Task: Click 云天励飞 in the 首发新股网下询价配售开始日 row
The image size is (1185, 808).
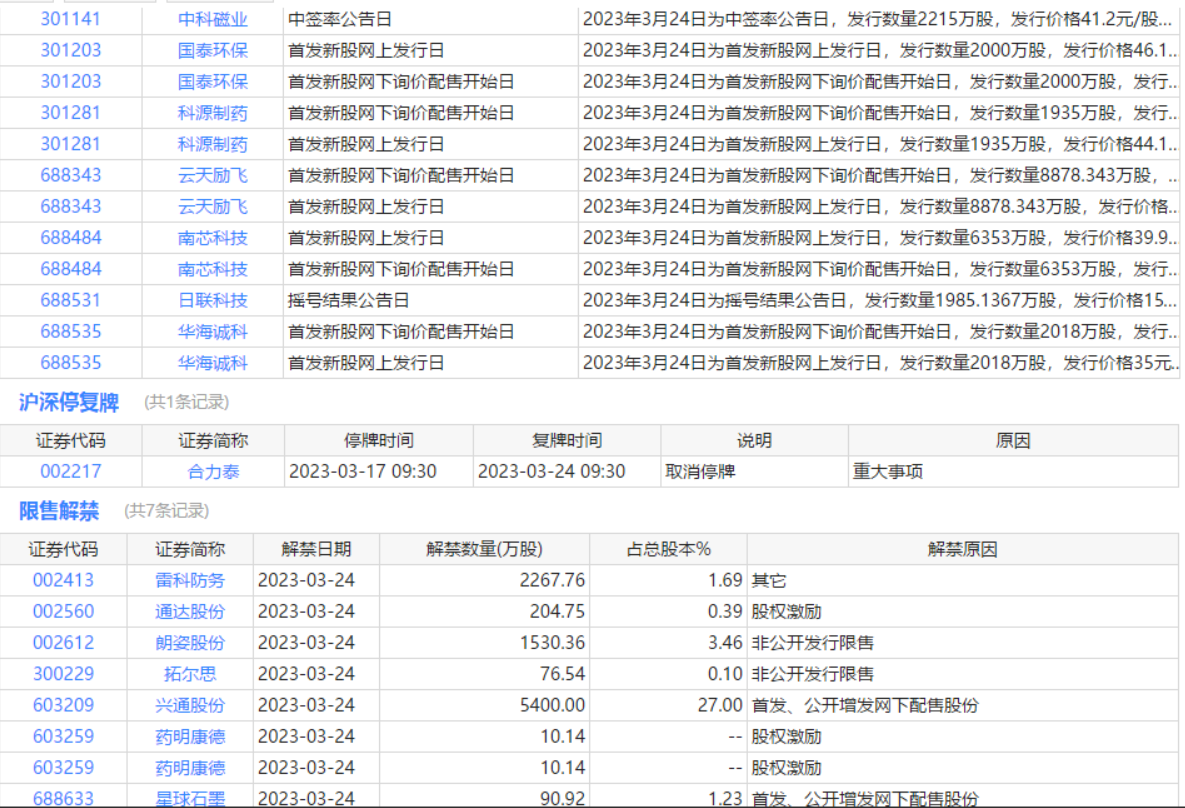Action: pyautogui.click(x=212, y=175)
